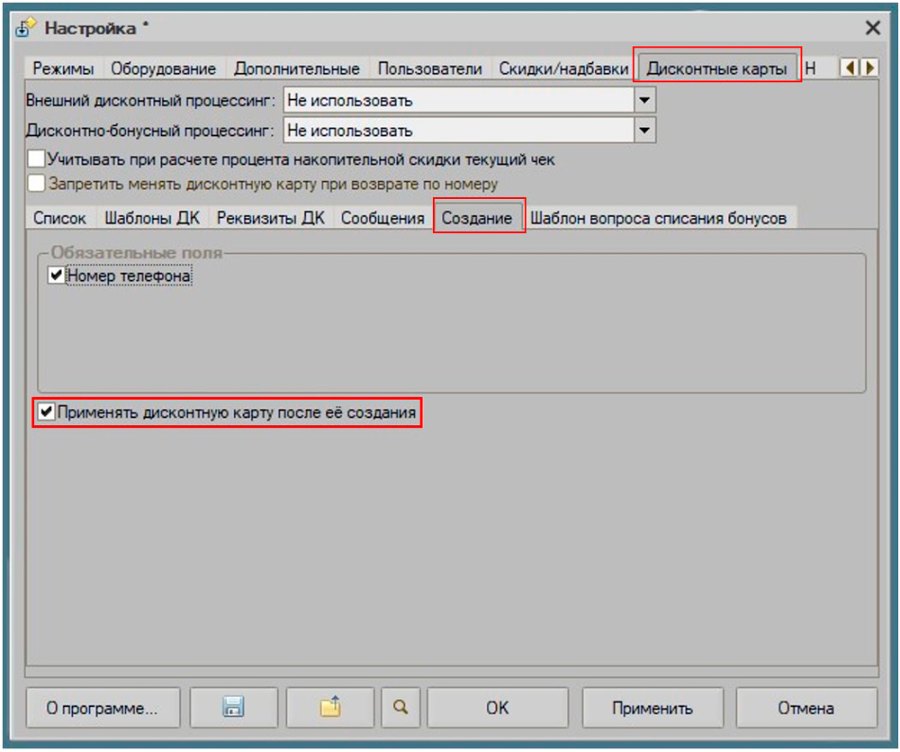Open the Шаблоны ДК sub-tab
This screenshot has width=900, height=752.
point(152,218)
